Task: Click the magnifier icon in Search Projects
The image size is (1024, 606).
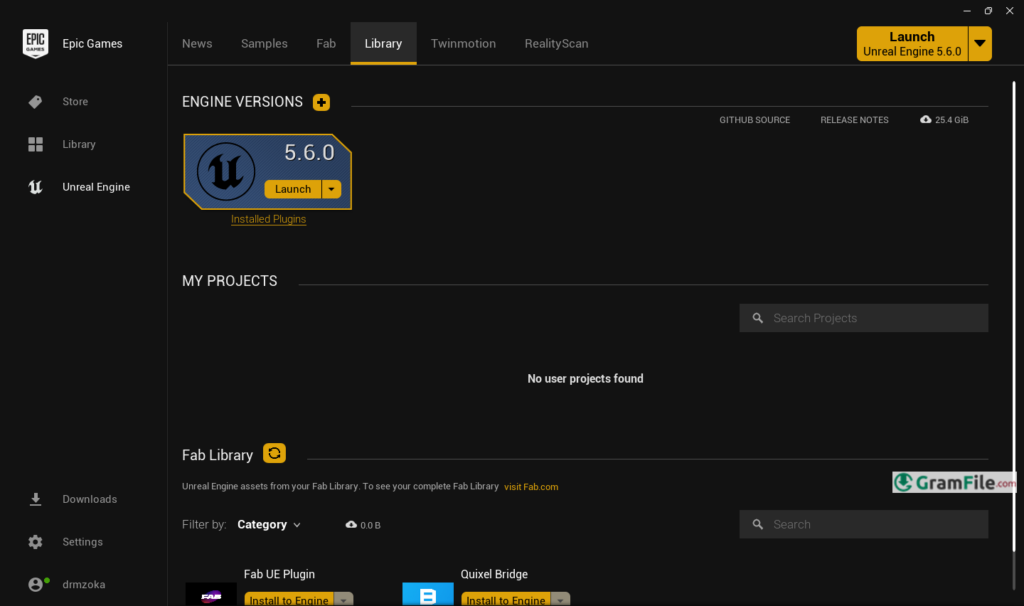Action: tap(758, 318)
